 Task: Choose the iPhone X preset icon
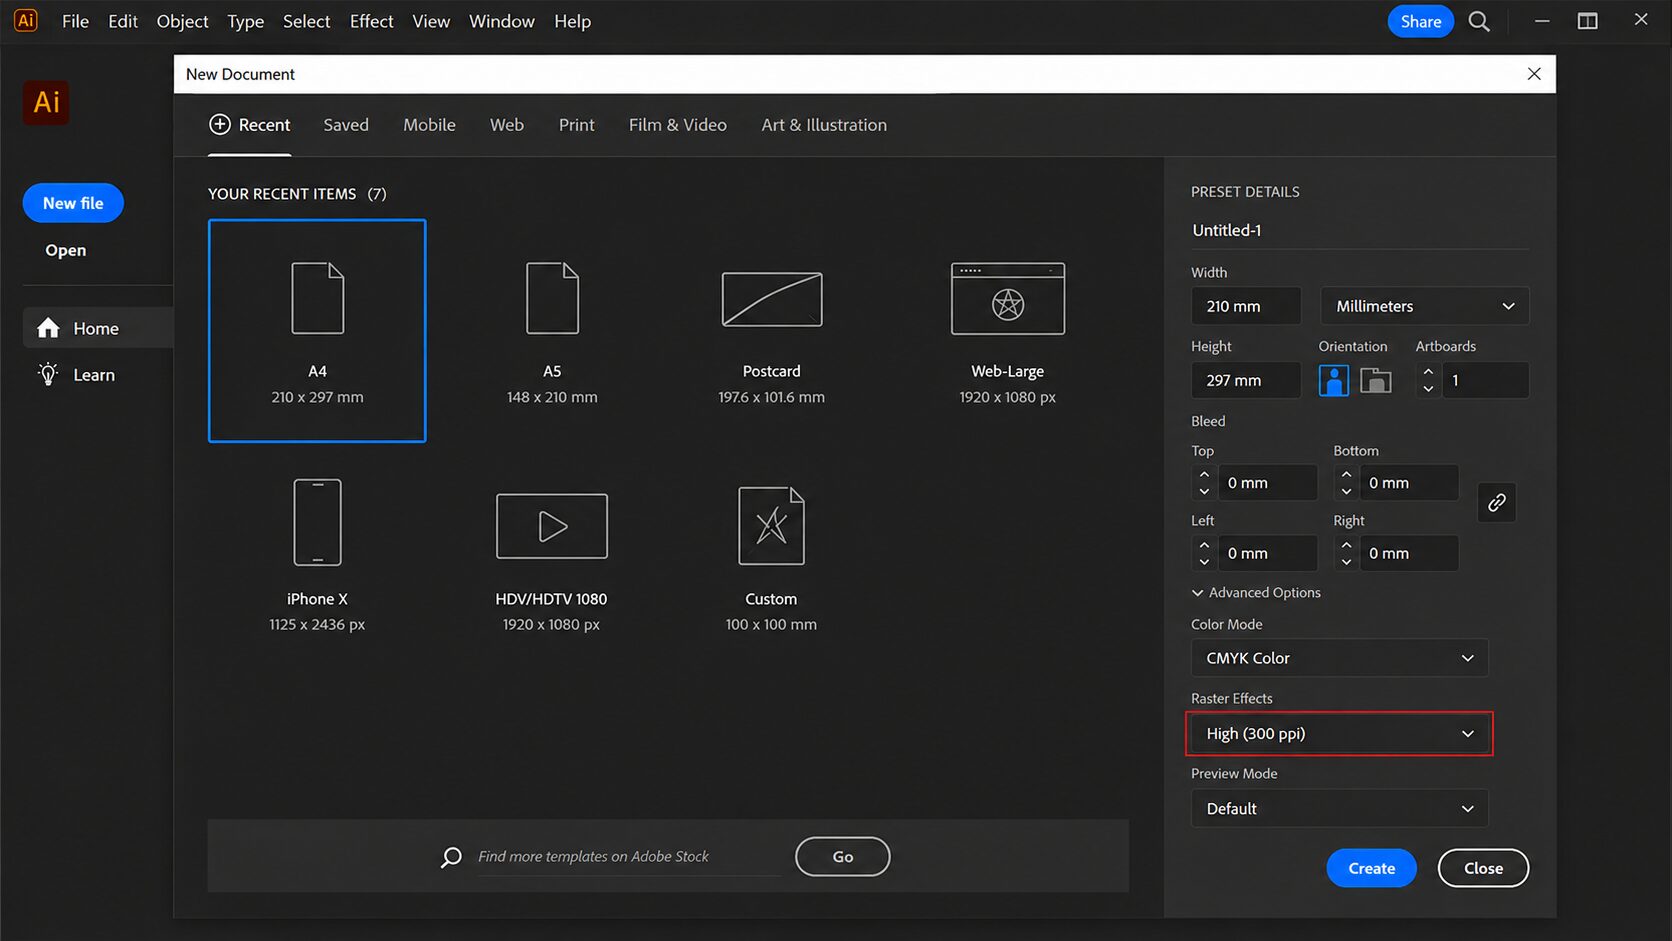tap(317, 522)
